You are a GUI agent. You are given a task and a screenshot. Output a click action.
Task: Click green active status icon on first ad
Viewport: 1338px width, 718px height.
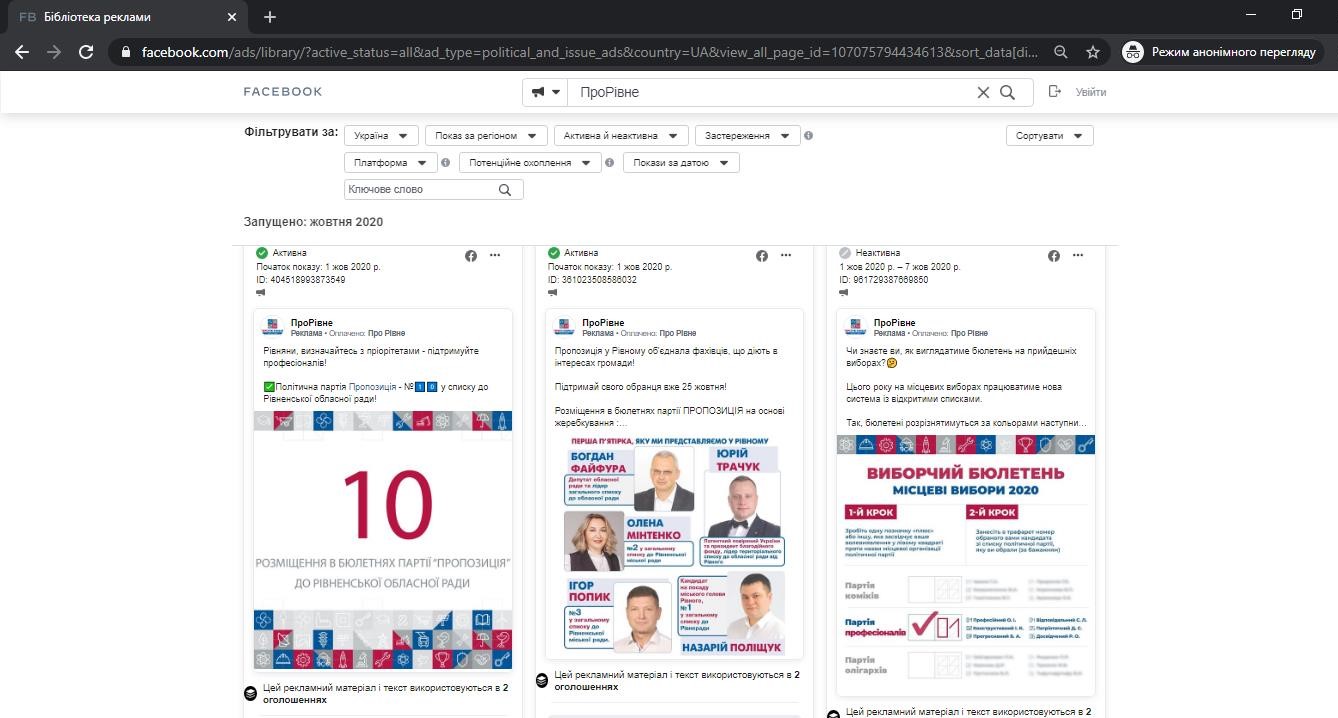click(x=262, y=253)
